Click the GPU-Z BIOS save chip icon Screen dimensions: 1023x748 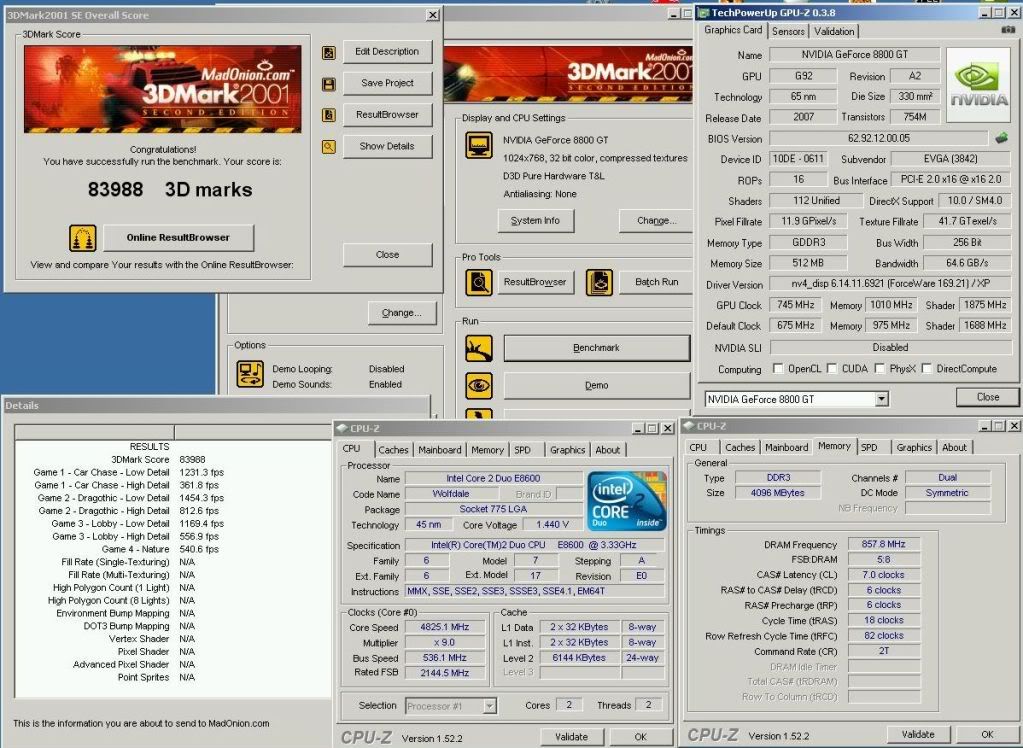(1001, 138)
